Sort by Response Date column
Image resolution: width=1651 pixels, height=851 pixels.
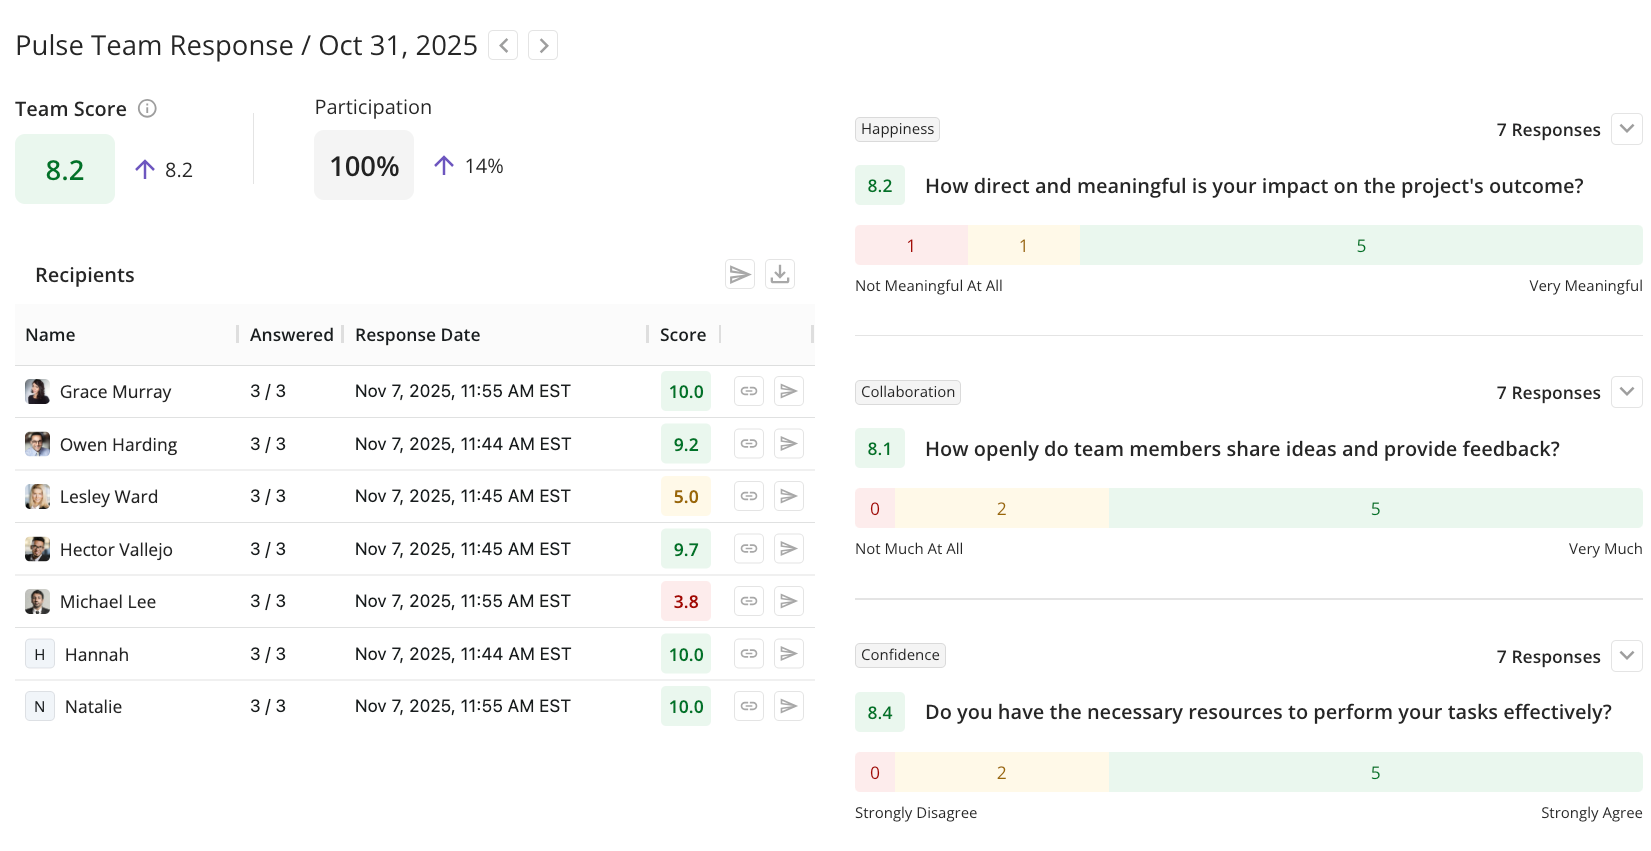[x=417, y=335]
